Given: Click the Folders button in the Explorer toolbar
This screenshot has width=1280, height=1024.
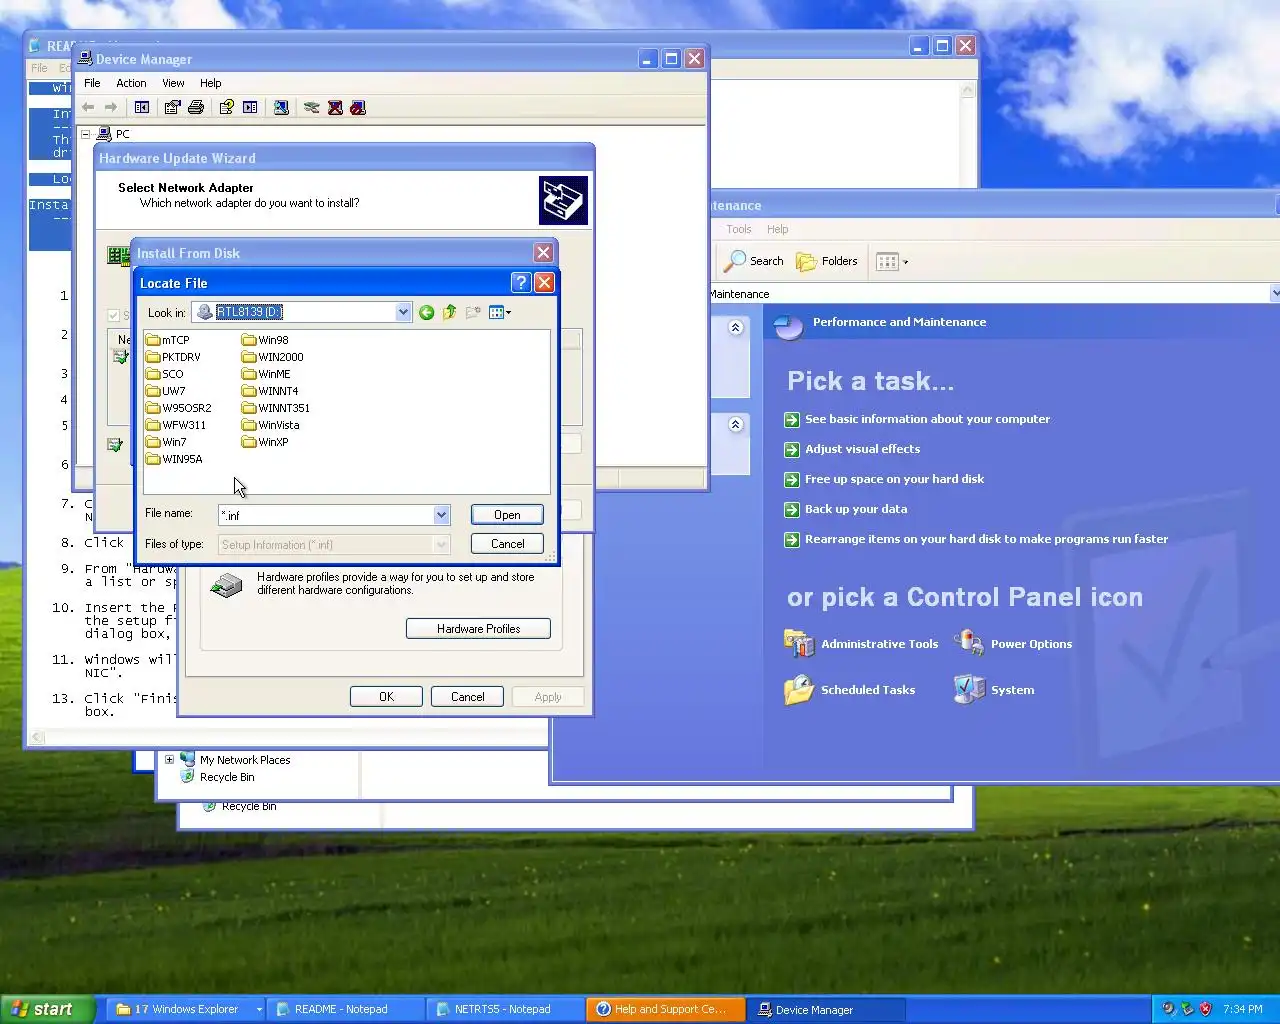Looking at the screenshot, I should coord(827,262).
